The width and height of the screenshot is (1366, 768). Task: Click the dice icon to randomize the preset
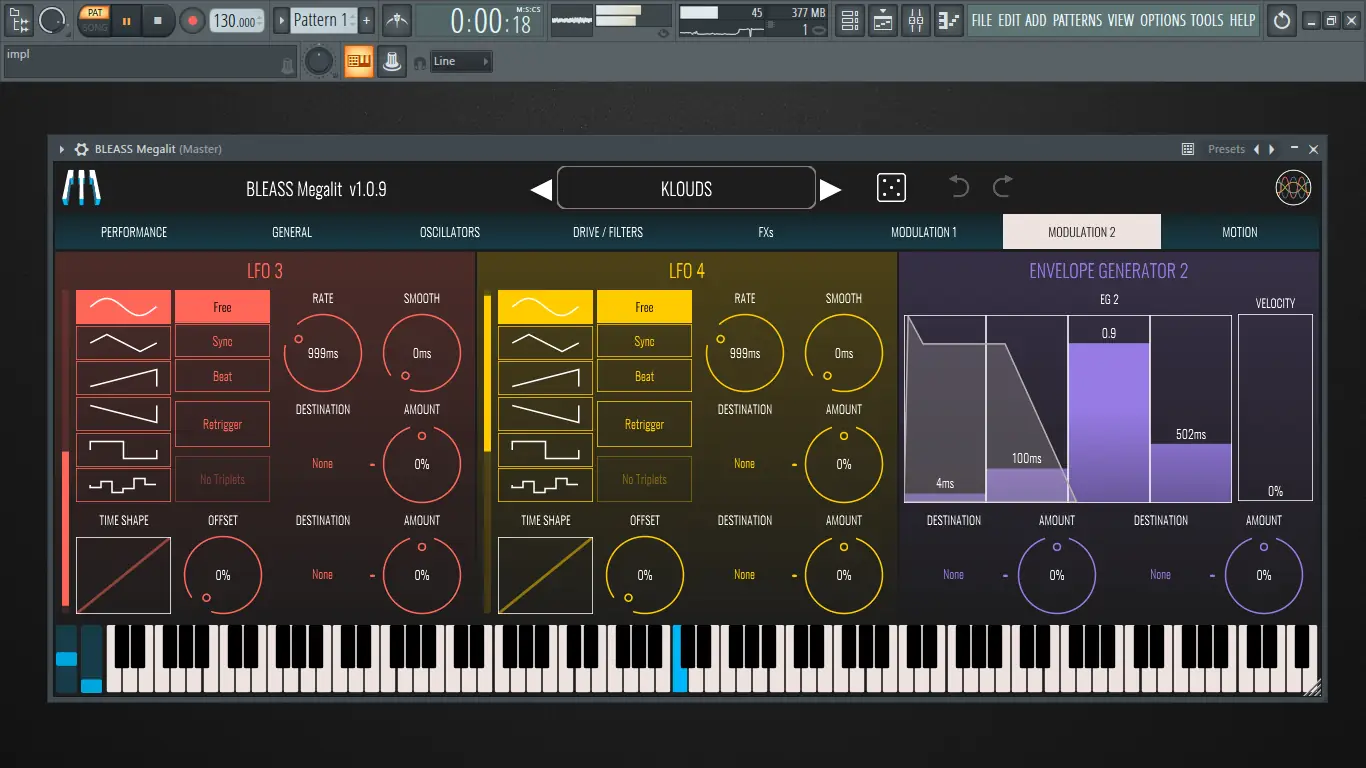(x=891, y=188)
